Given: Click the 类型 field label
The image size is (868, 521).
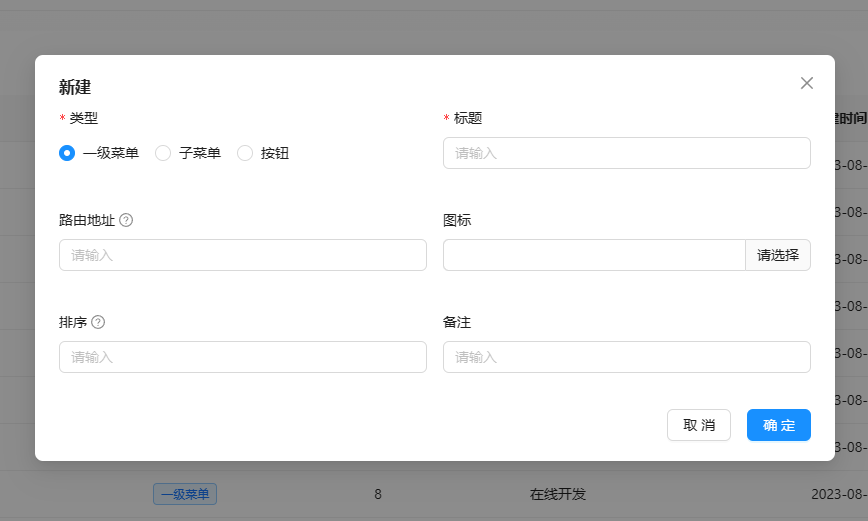Looking at the screenshot, I should click(x=84, y=118).
